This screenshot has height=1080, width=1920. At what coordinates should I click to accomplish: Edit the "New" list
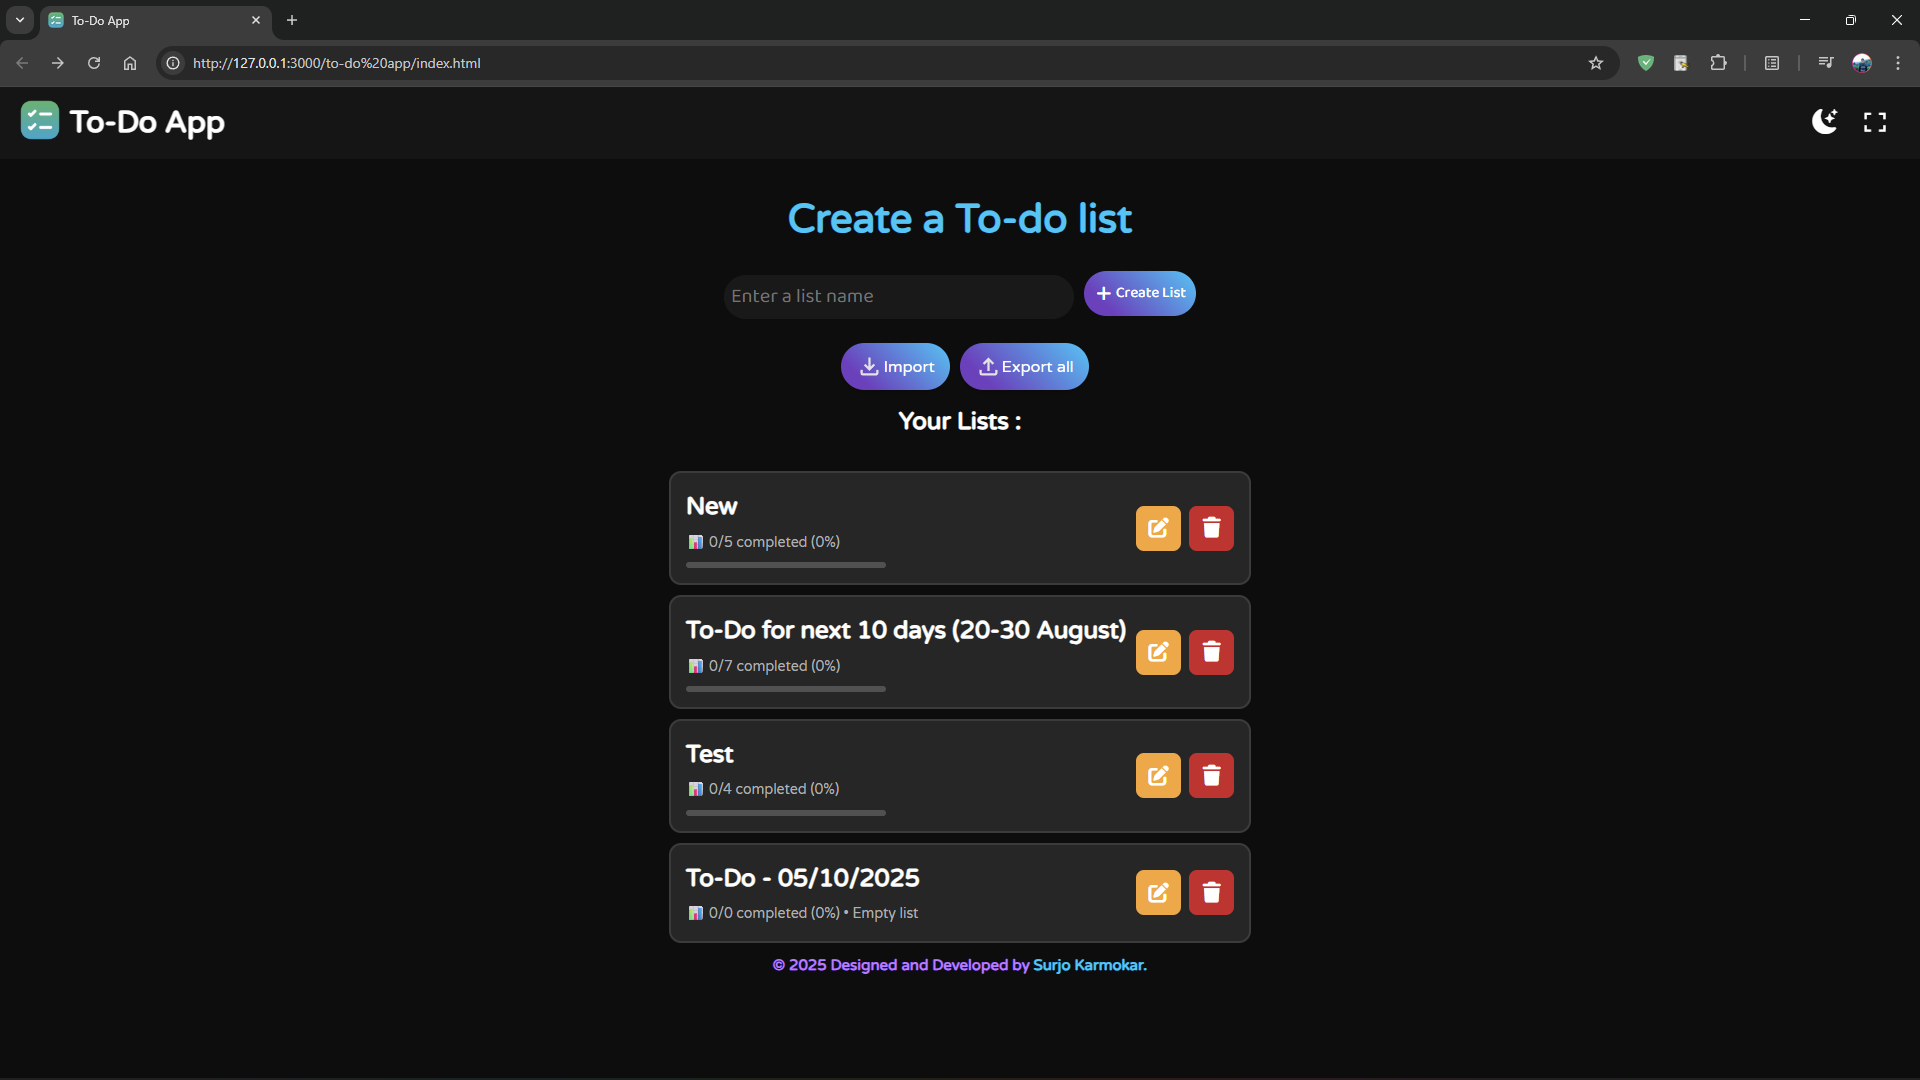[x=1158, y=528]
